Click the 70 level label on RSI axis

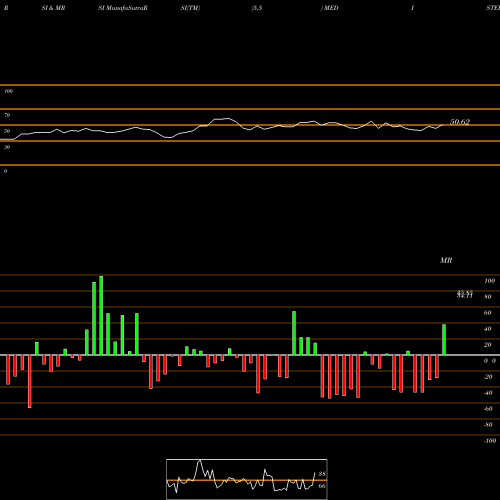(x=7, y=115)
